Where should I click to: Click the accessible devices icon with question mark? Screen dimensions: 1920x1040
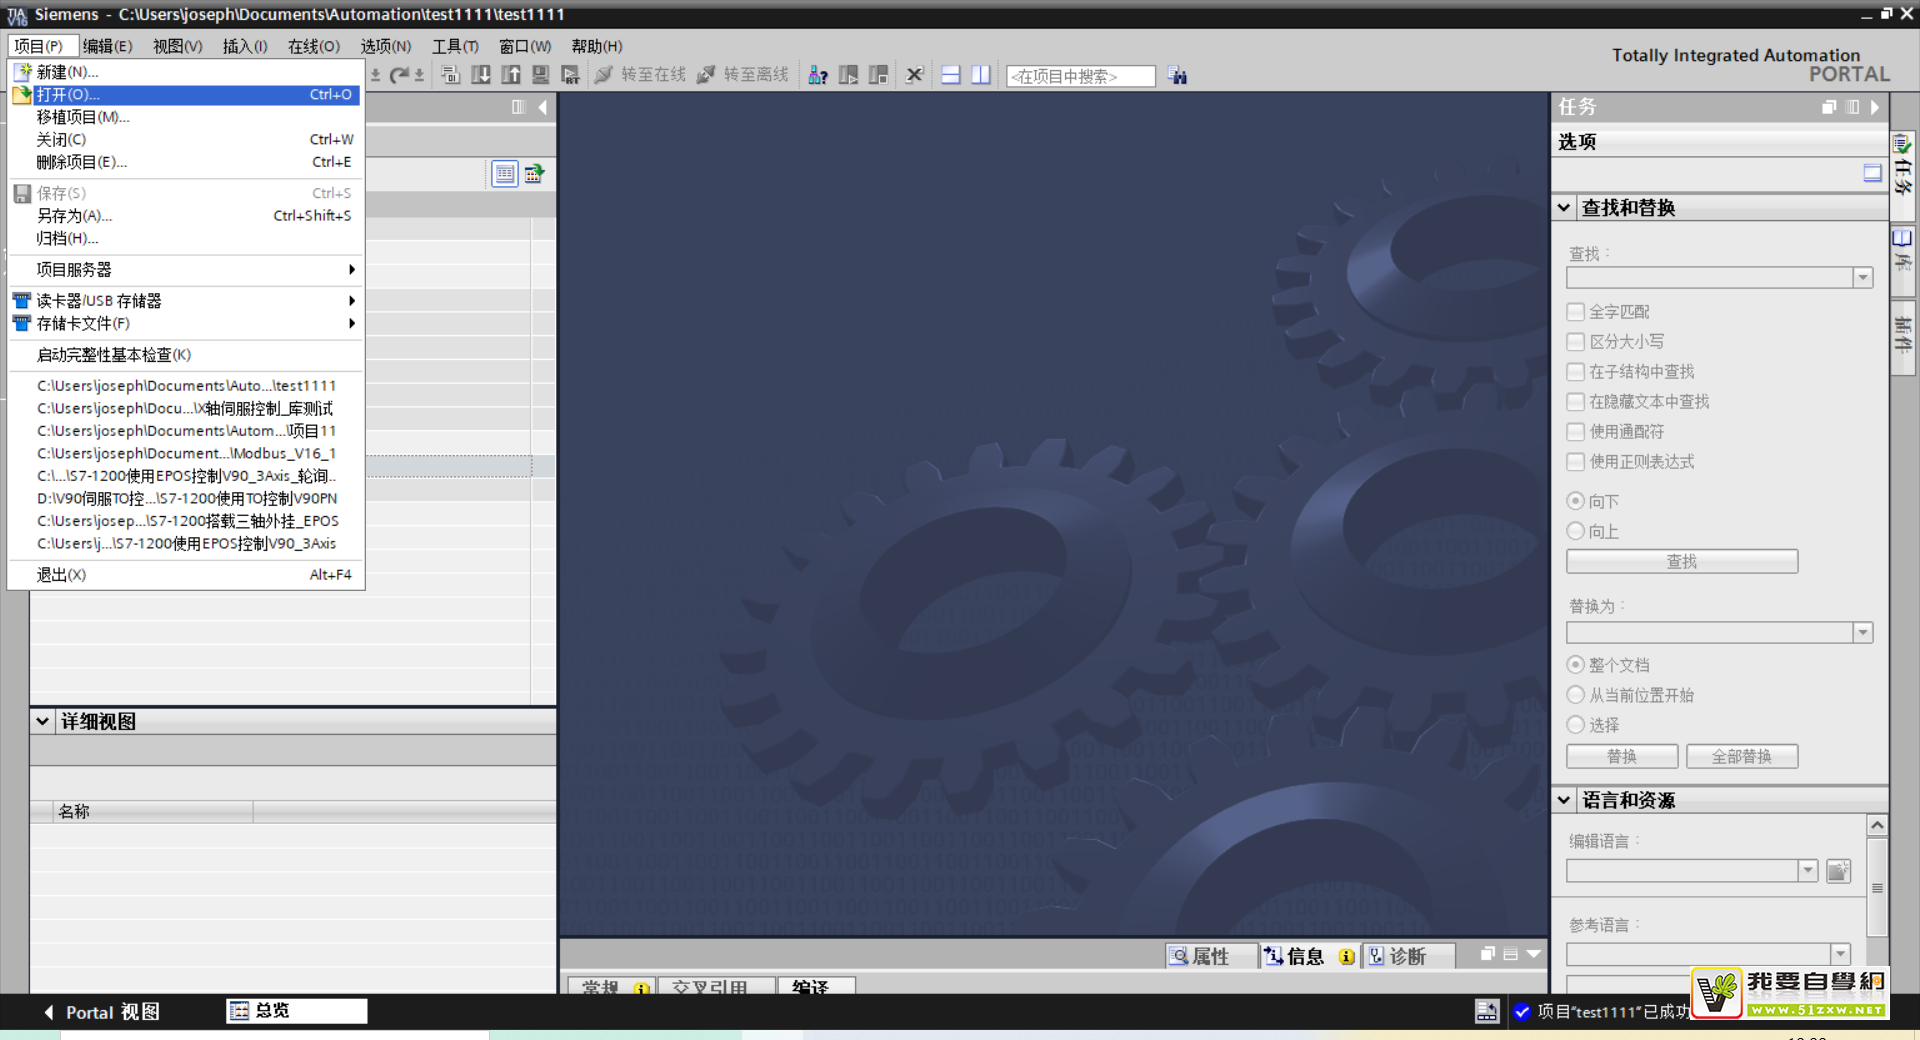(x=818, y=75)
